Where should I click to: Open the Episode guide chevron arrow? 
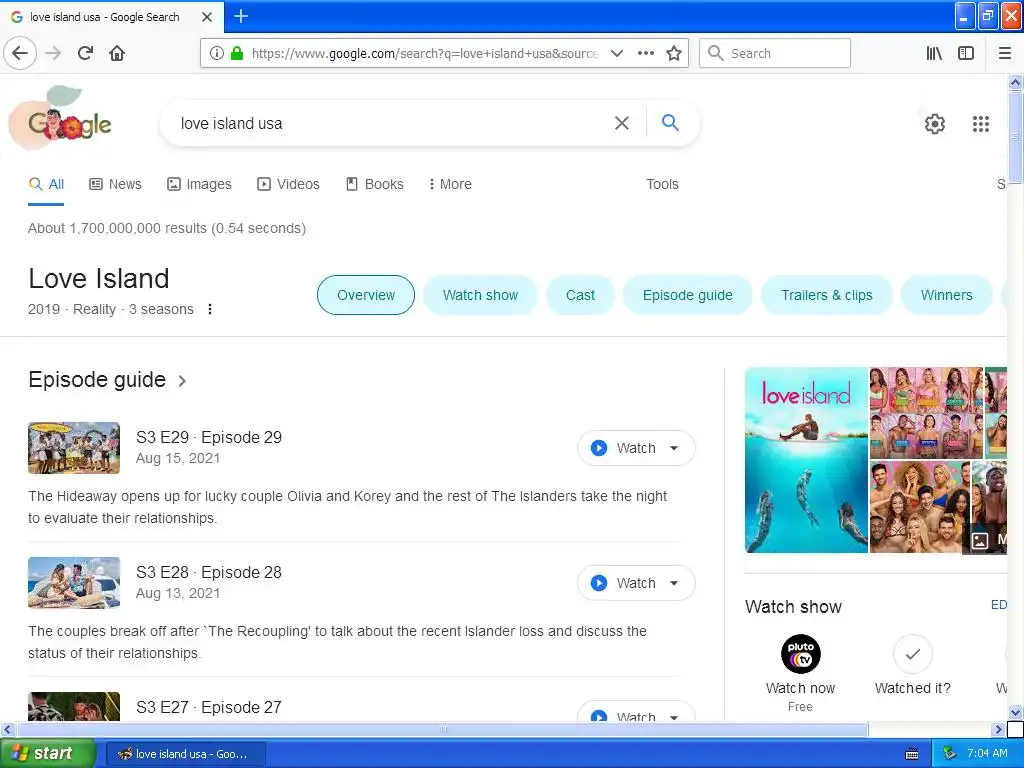tap(182, 381)
